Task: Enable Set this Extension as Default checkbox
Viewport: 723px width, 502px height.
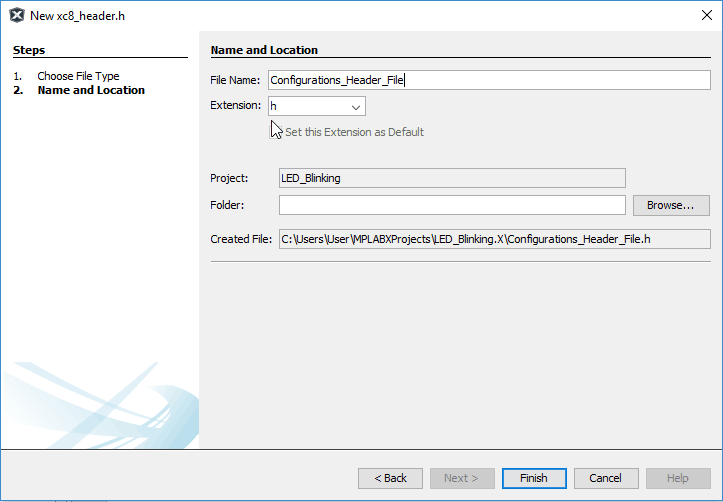Action: pos(276,132)
